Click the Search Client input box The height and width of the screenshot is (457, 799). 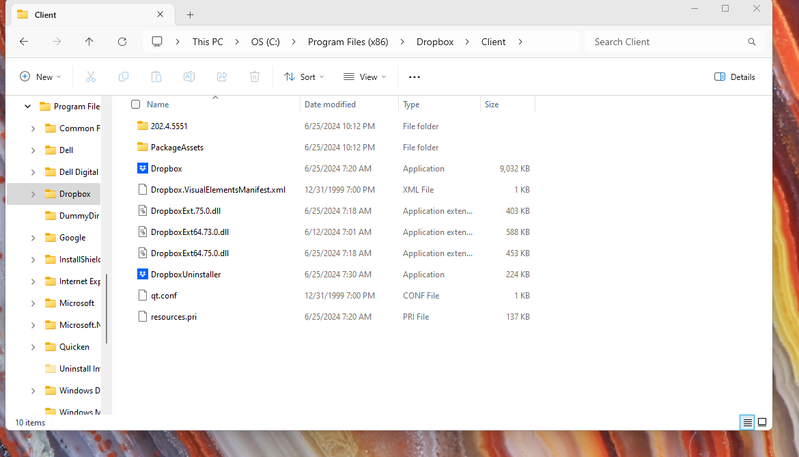pos(665,42)
